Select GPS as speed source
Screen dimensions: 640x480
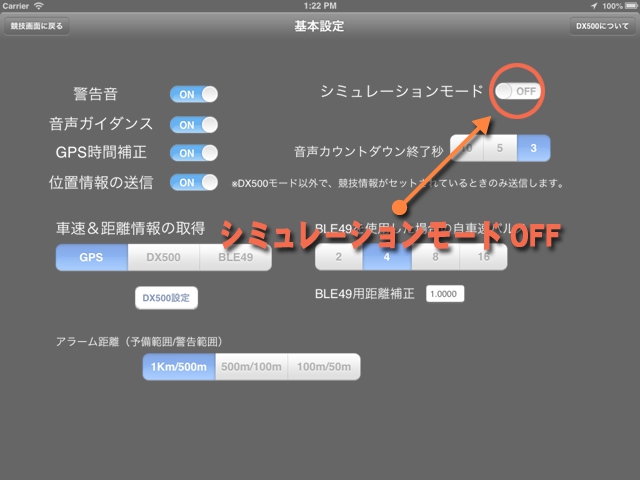pos(92,257)
